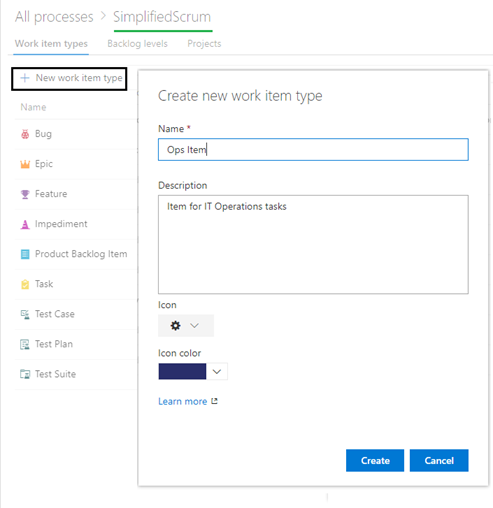Expand the Icon dropdown chevron
This screenshot has width=493, height=508.
tap(194, 325)
